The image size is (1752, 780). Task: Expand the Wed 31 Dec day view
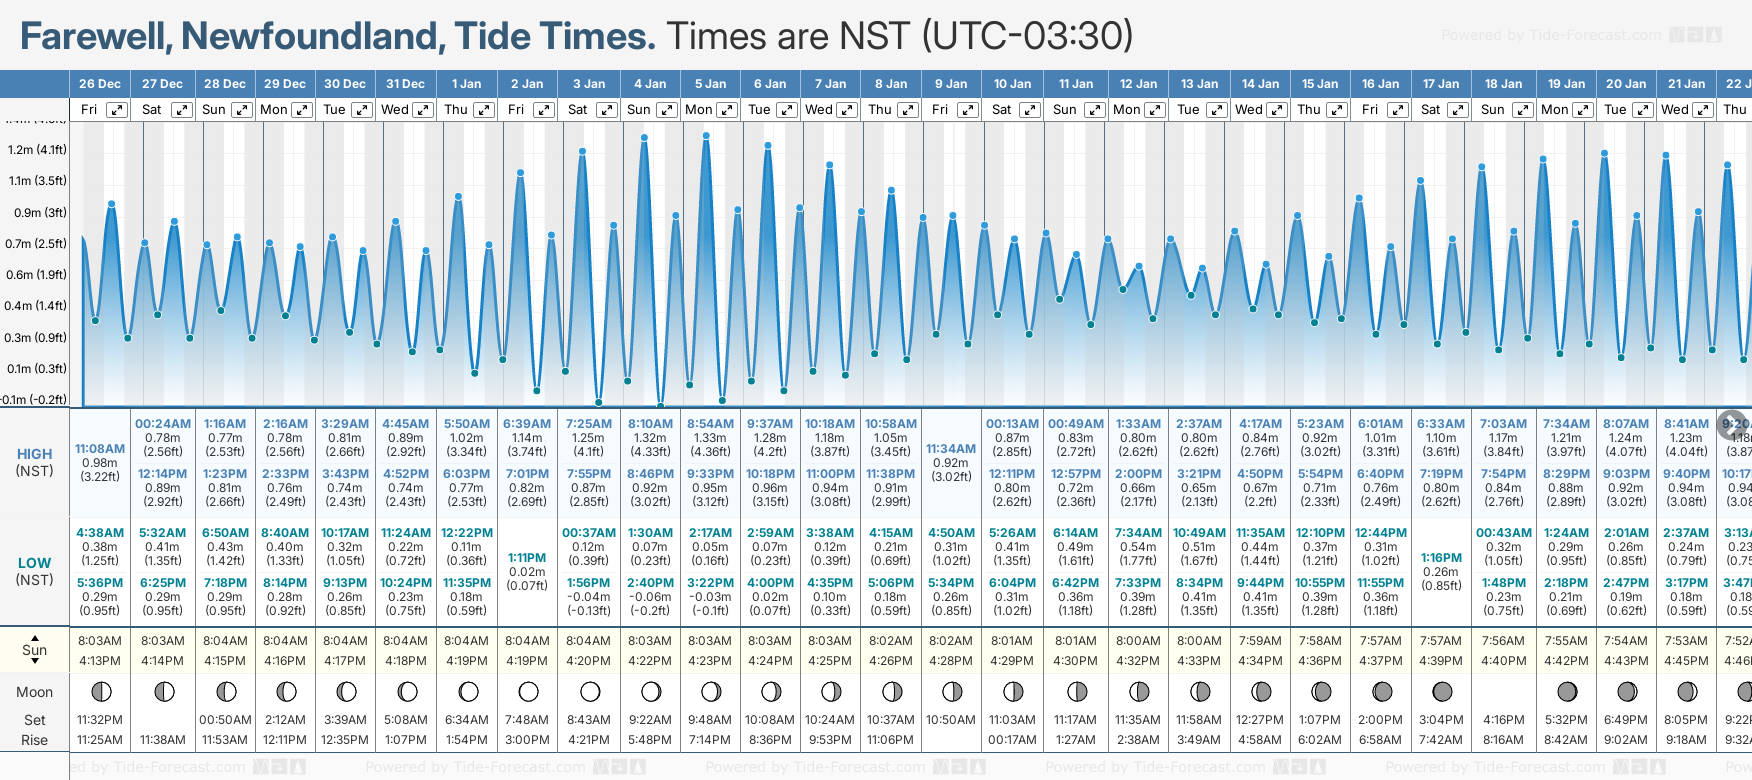point(423,110)
